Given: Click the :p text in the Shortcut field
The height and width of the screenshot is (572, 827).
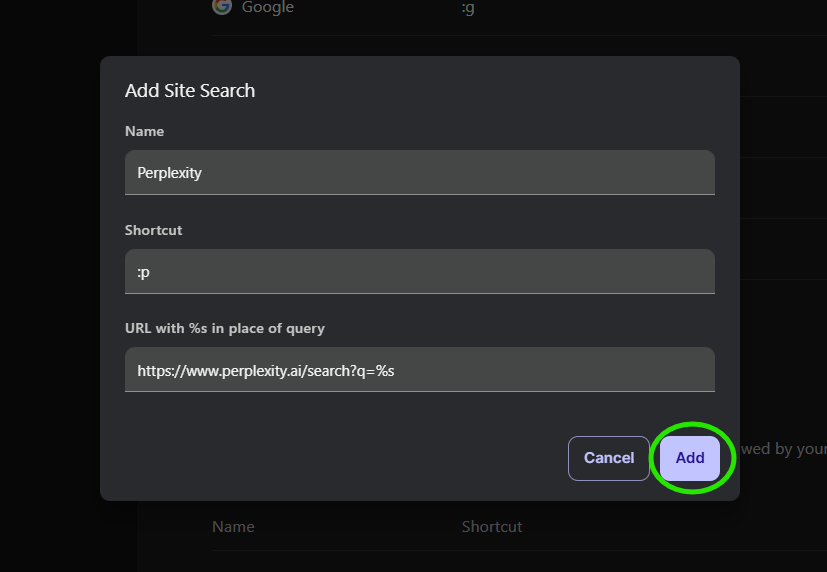Looking at the screenshot, I should pos(143,272).
